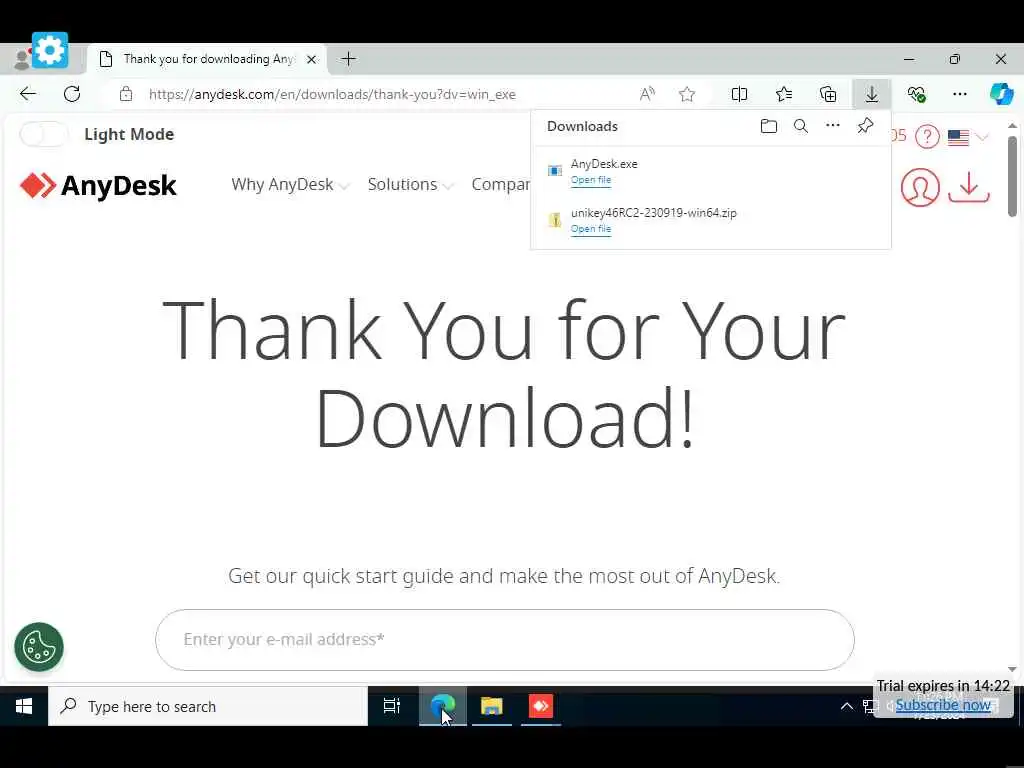Open File Explorer from the taskbar
Image resolution: width=1024 pixels, height=768 pixels.
492,706
